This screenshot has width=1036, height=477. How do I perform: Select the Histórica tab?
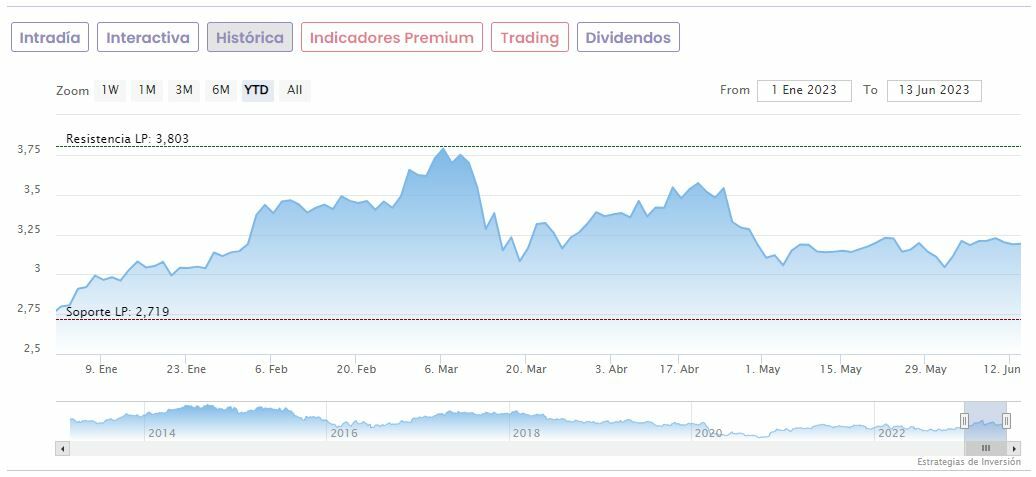coord(250,38)
